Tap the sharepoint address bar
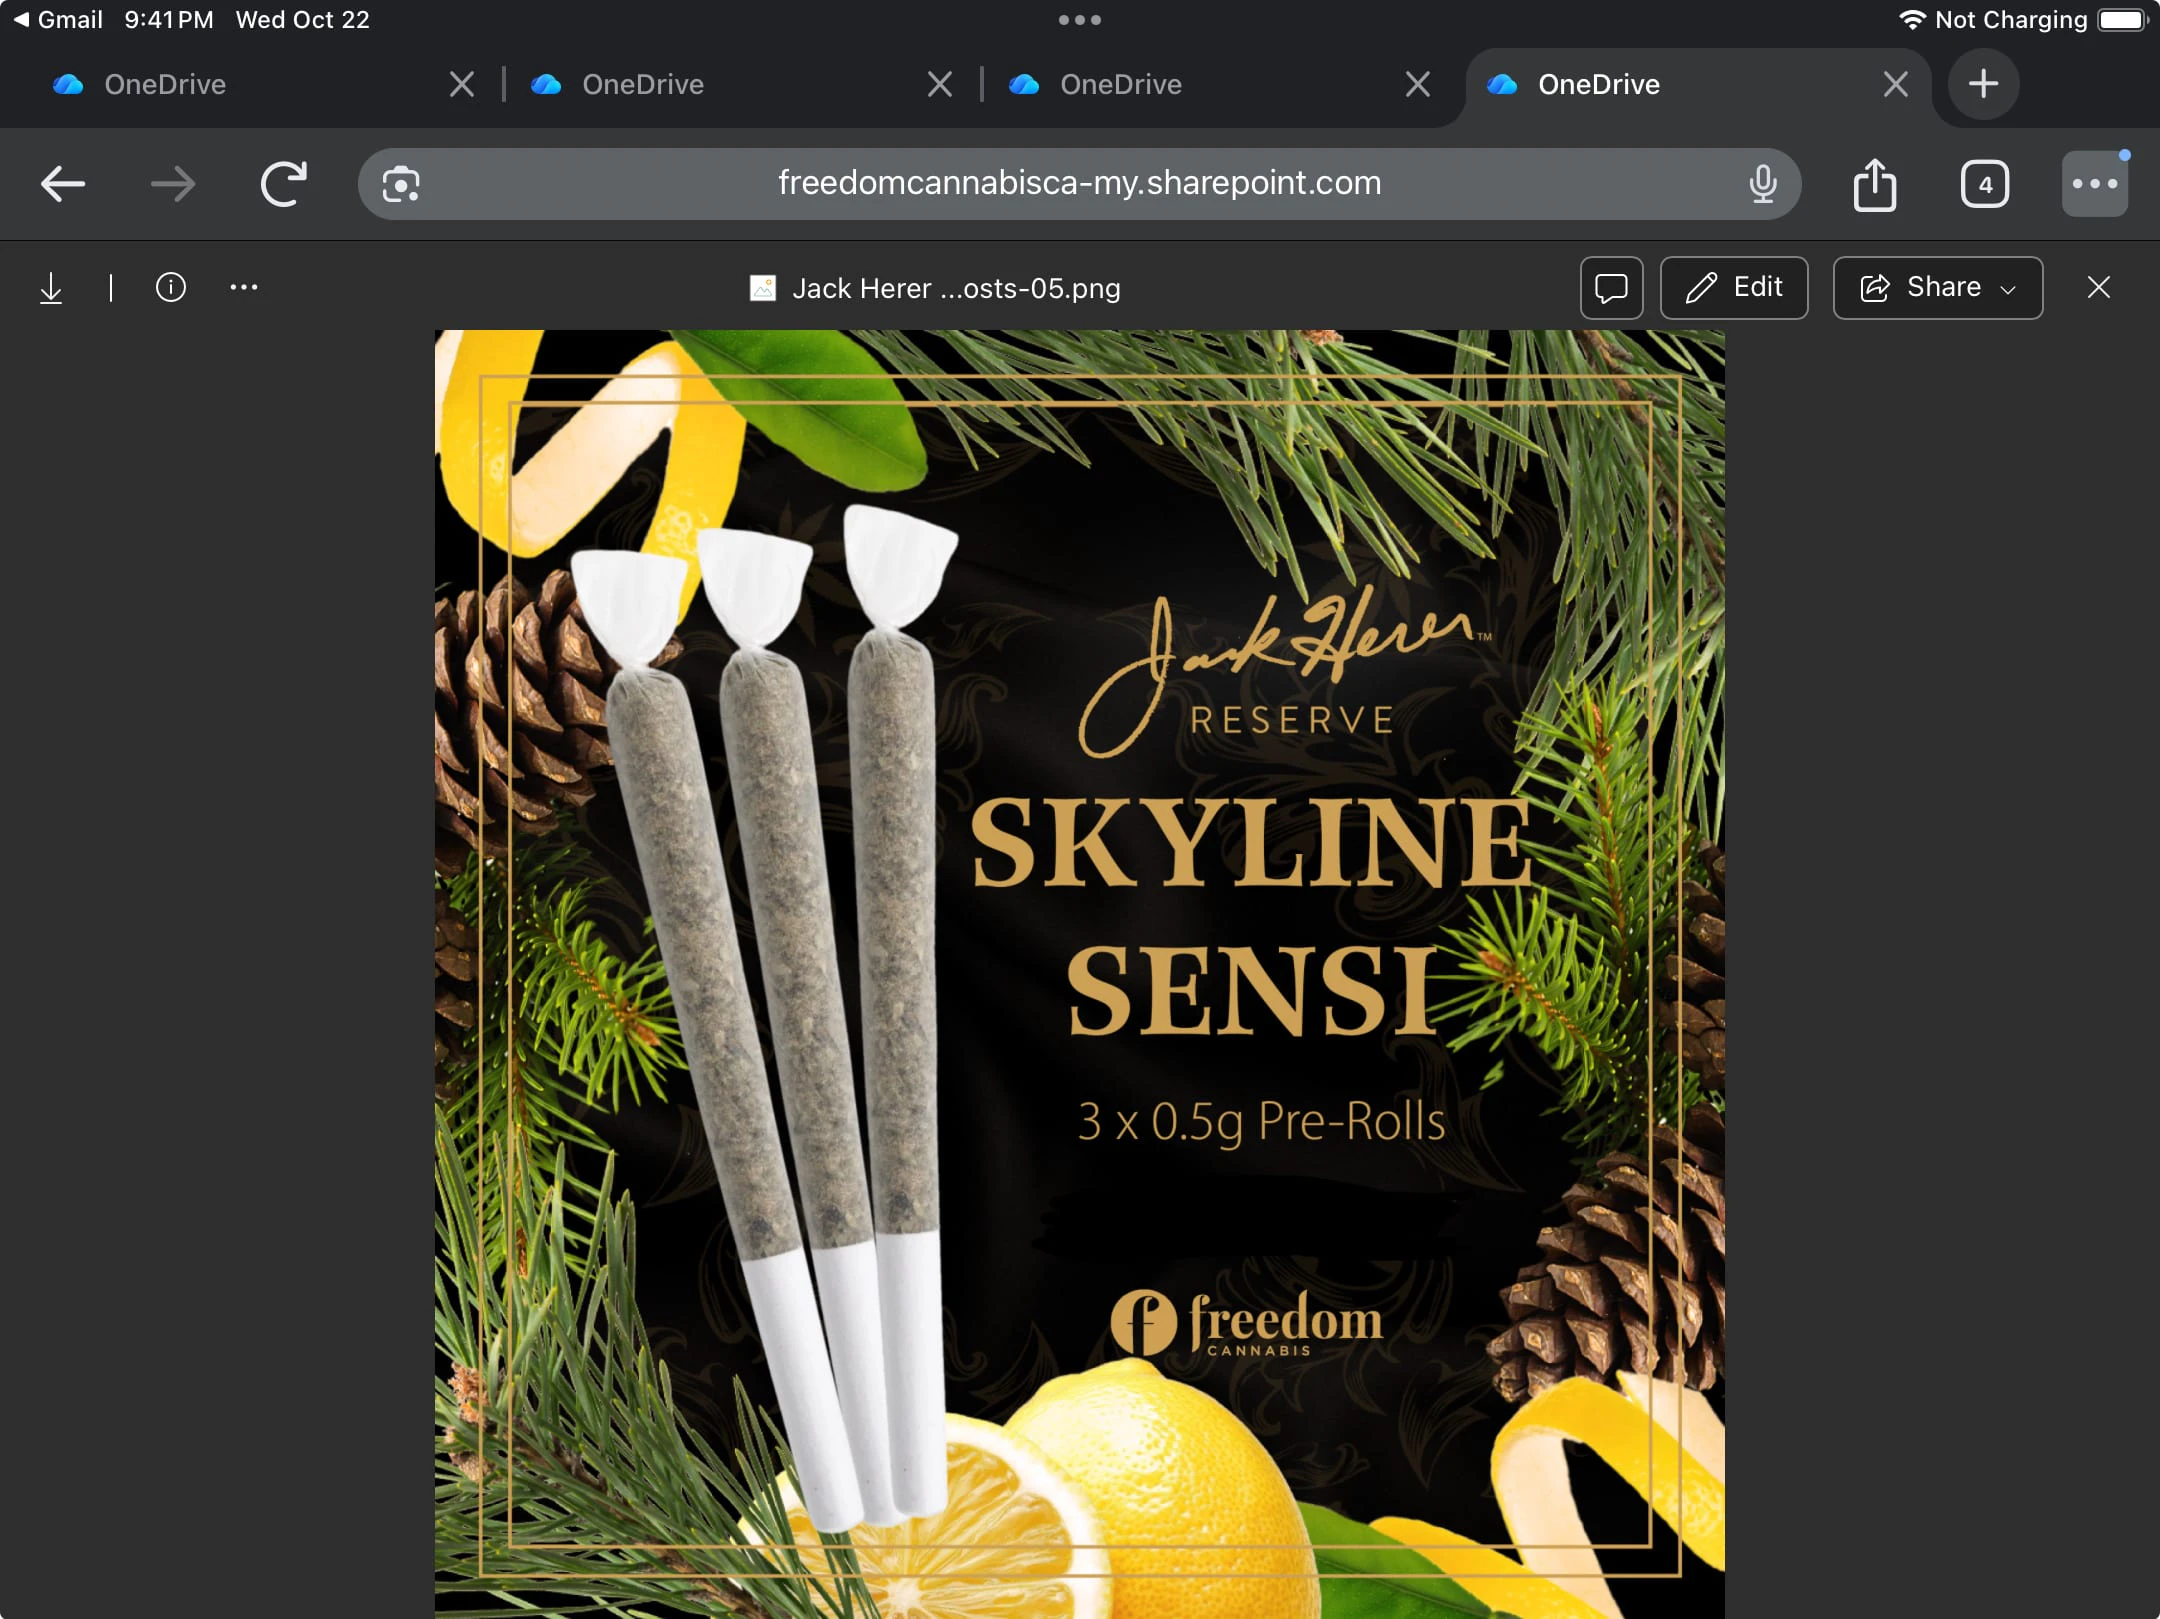This screenshot has width=2160, height=1619. [1079, 184]
